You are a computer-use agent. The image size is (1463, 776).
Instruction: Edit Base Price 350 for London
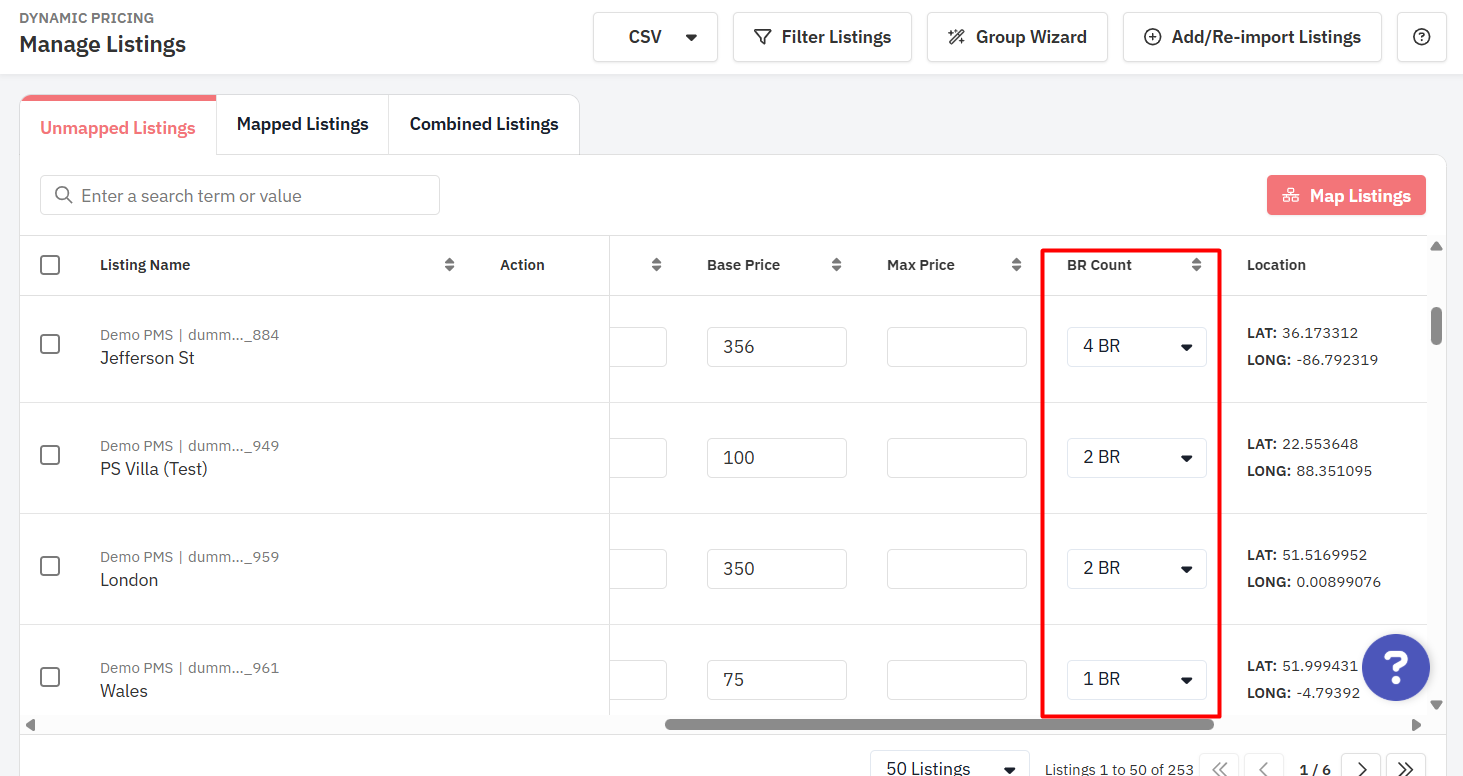pos(777,569)
